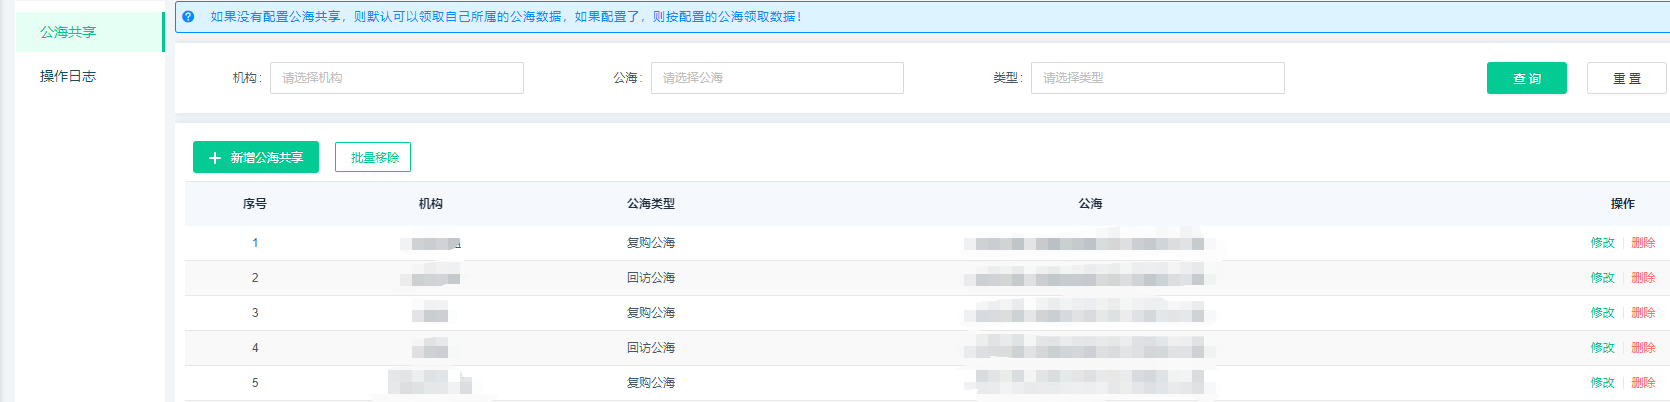Expand the 公海 selection dropdown

click(x=776, y=78)
